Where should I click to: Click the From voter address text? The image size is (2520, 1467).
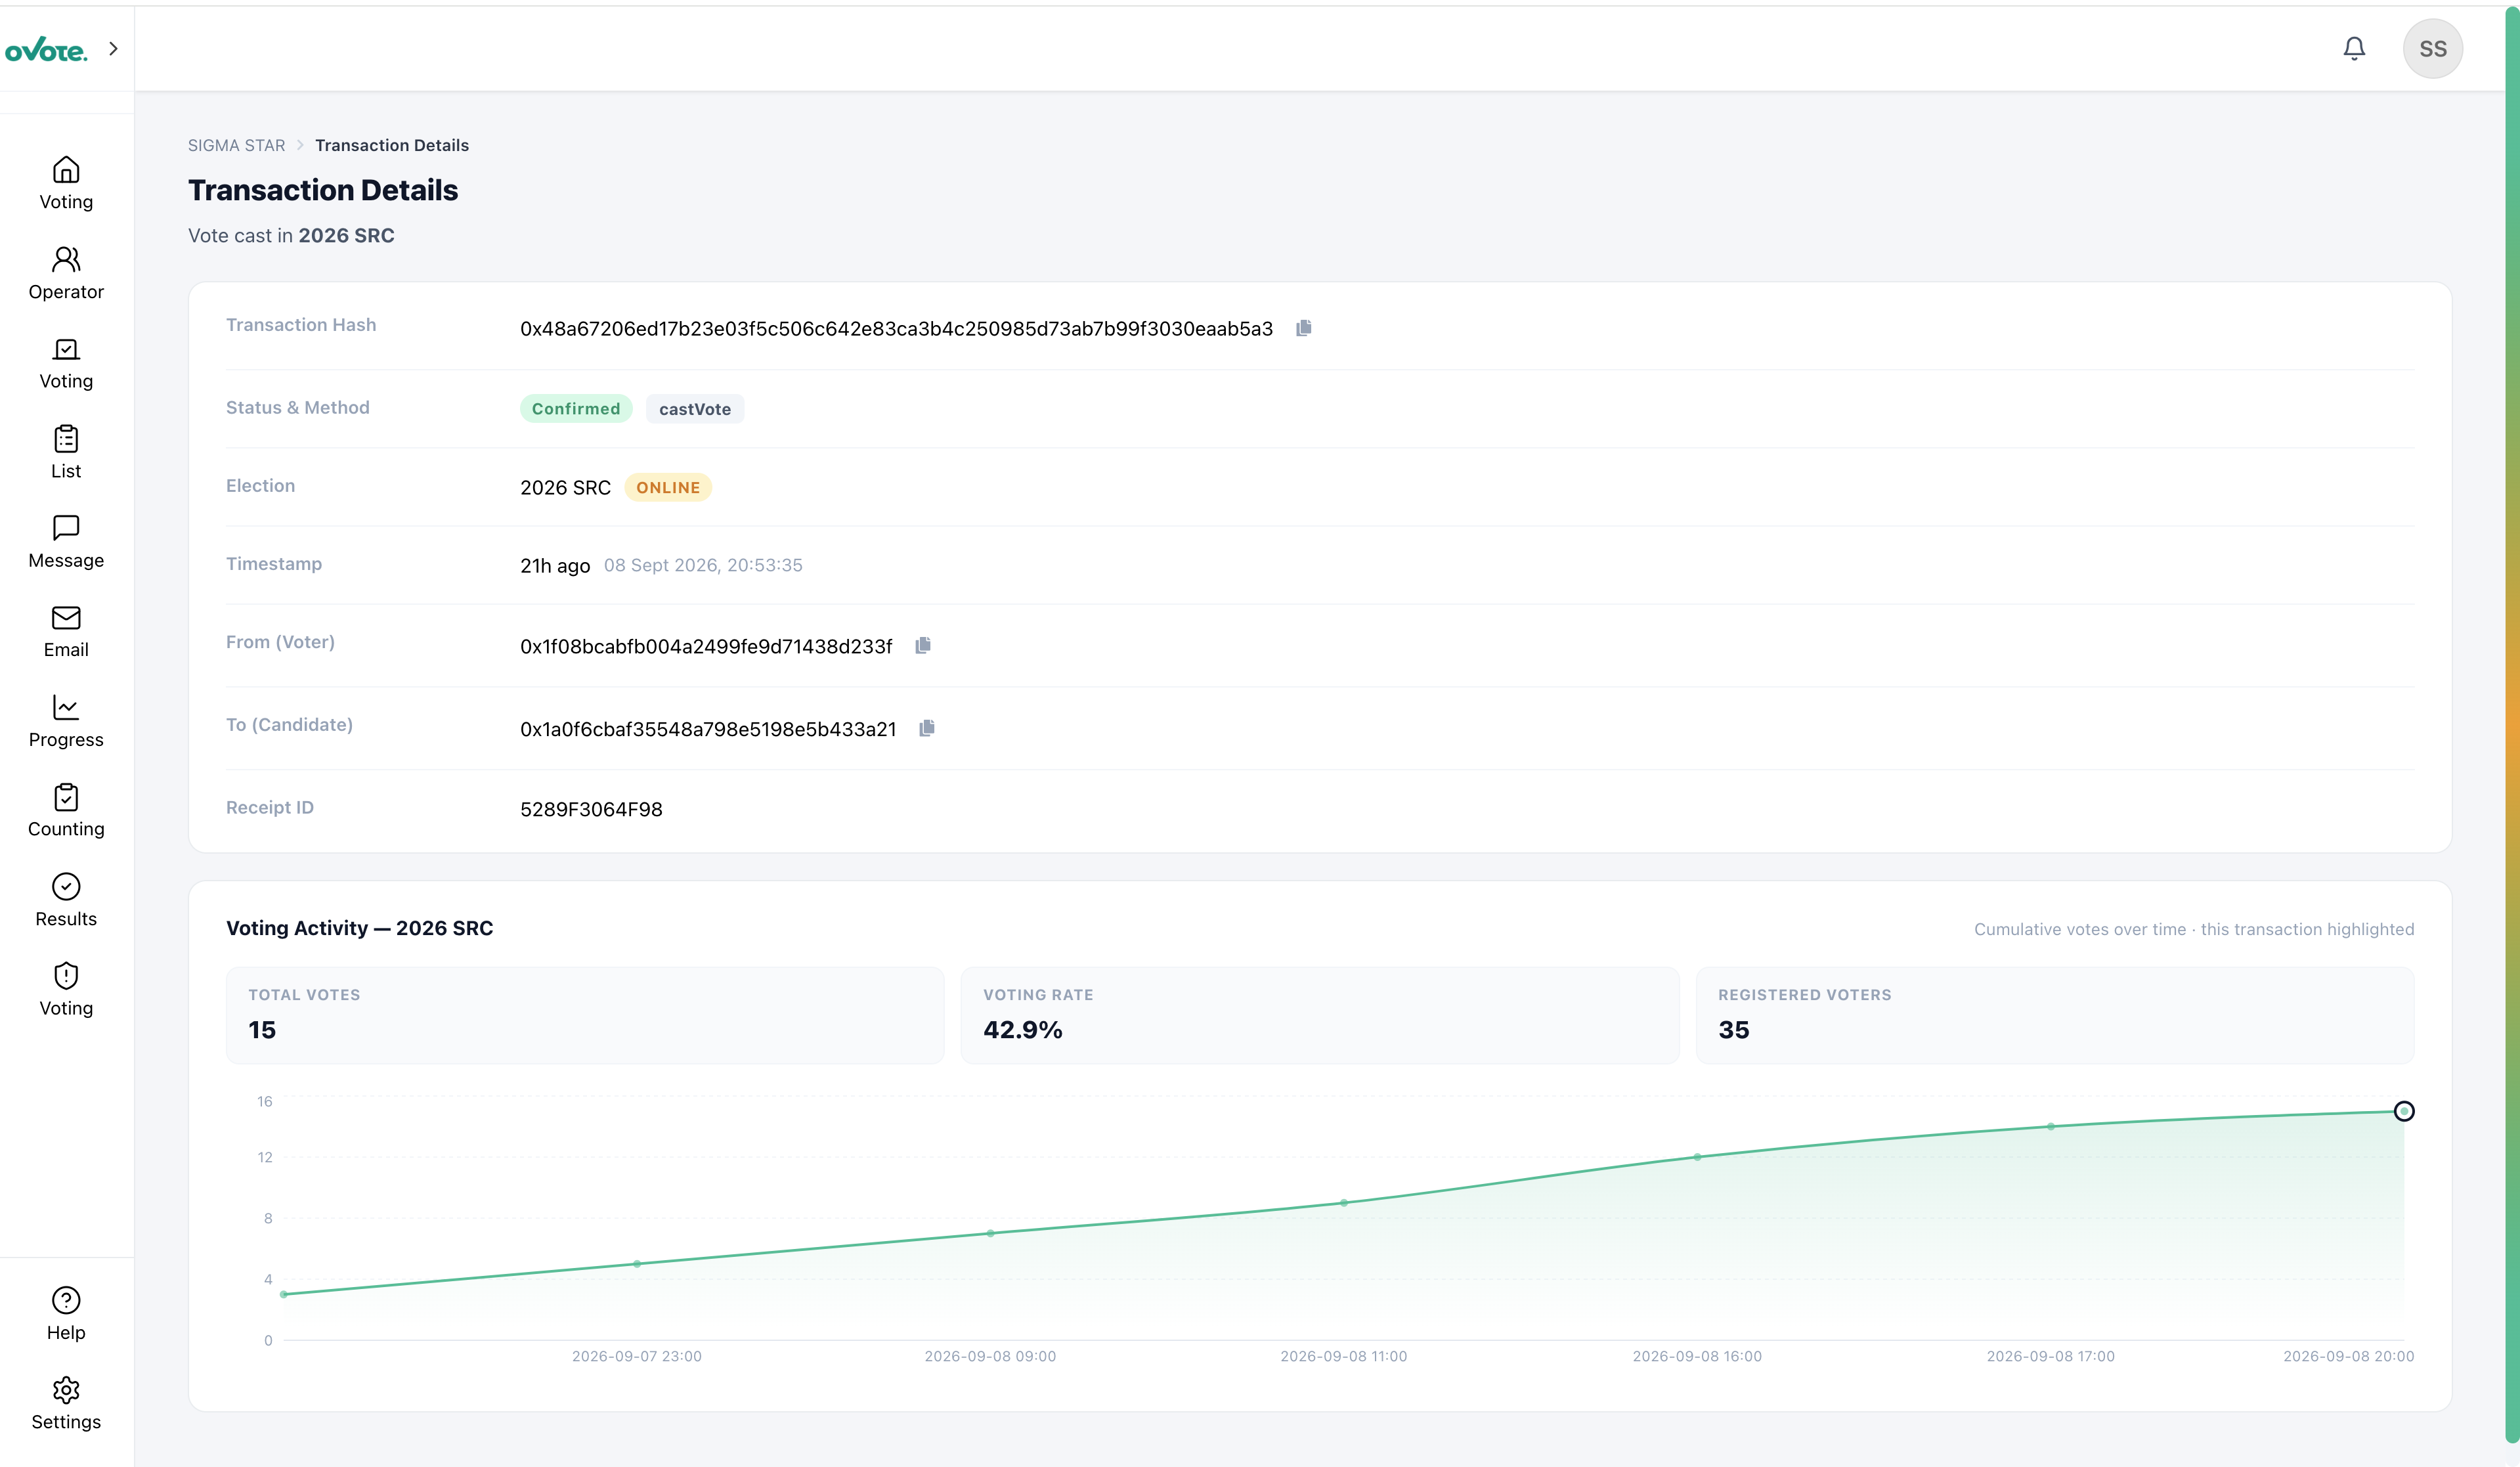706,646
